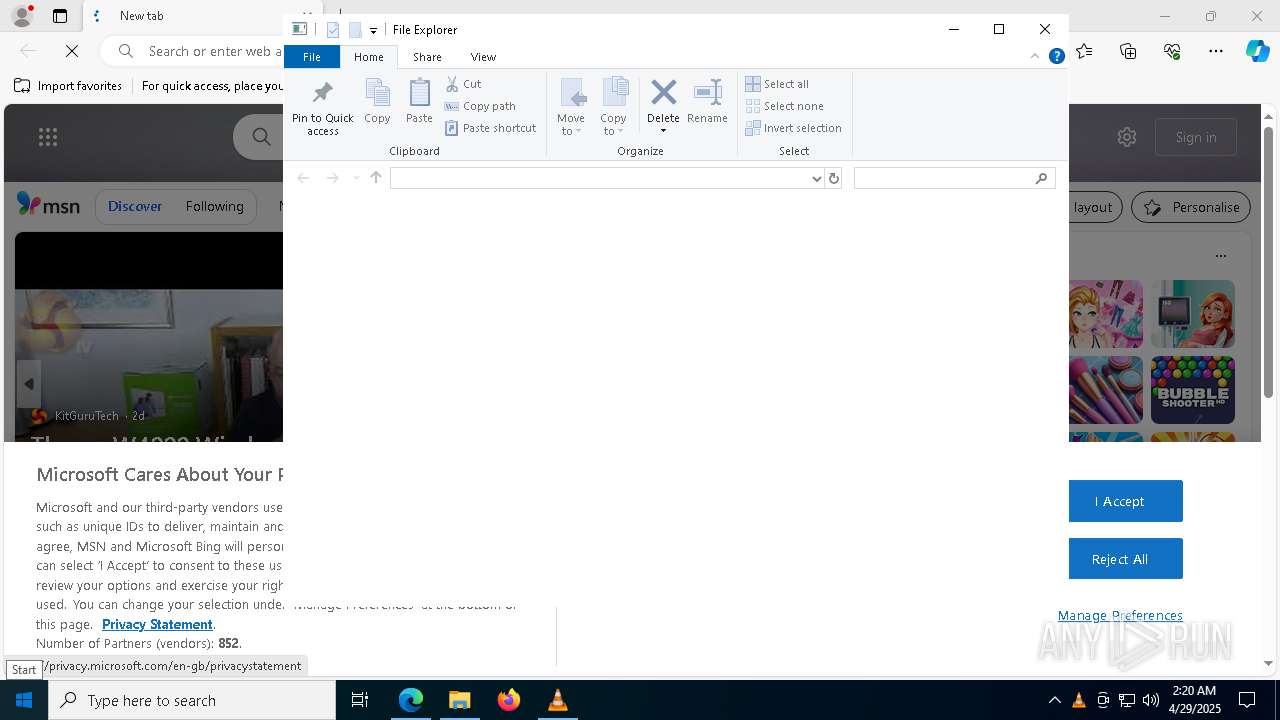Open recent locations dropdown arrow
This screenshot has width=1280, height=720.
pos(355,178)
